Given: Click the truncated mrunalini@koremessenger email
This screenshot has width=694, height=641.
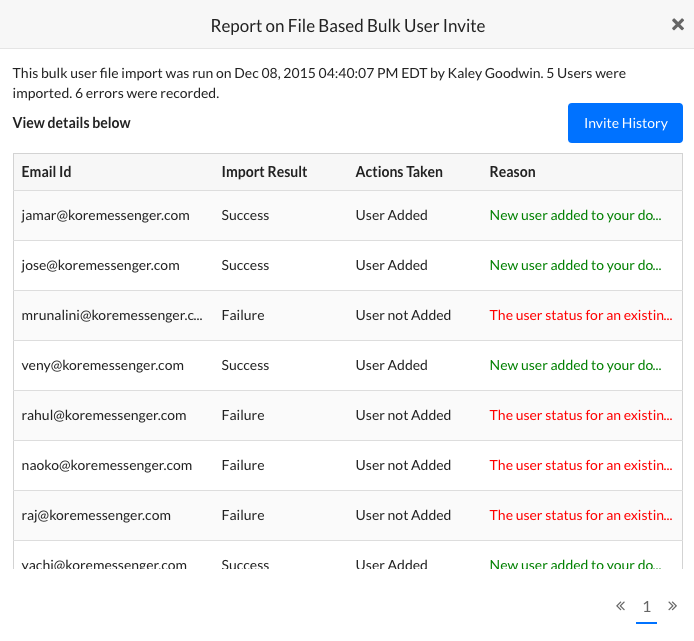Looking at the screenshot, I should point(111,315).
